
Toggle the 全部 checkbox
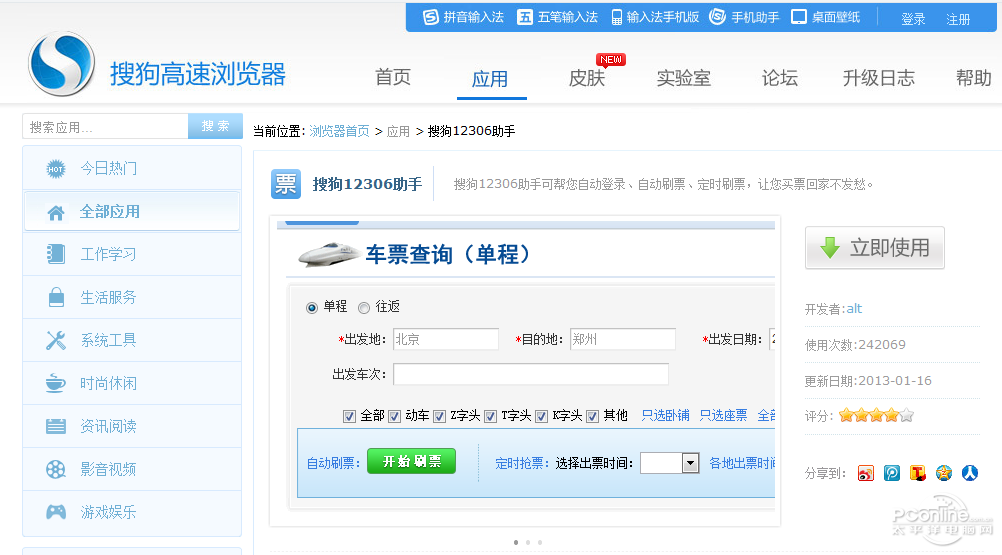point(349,416)
